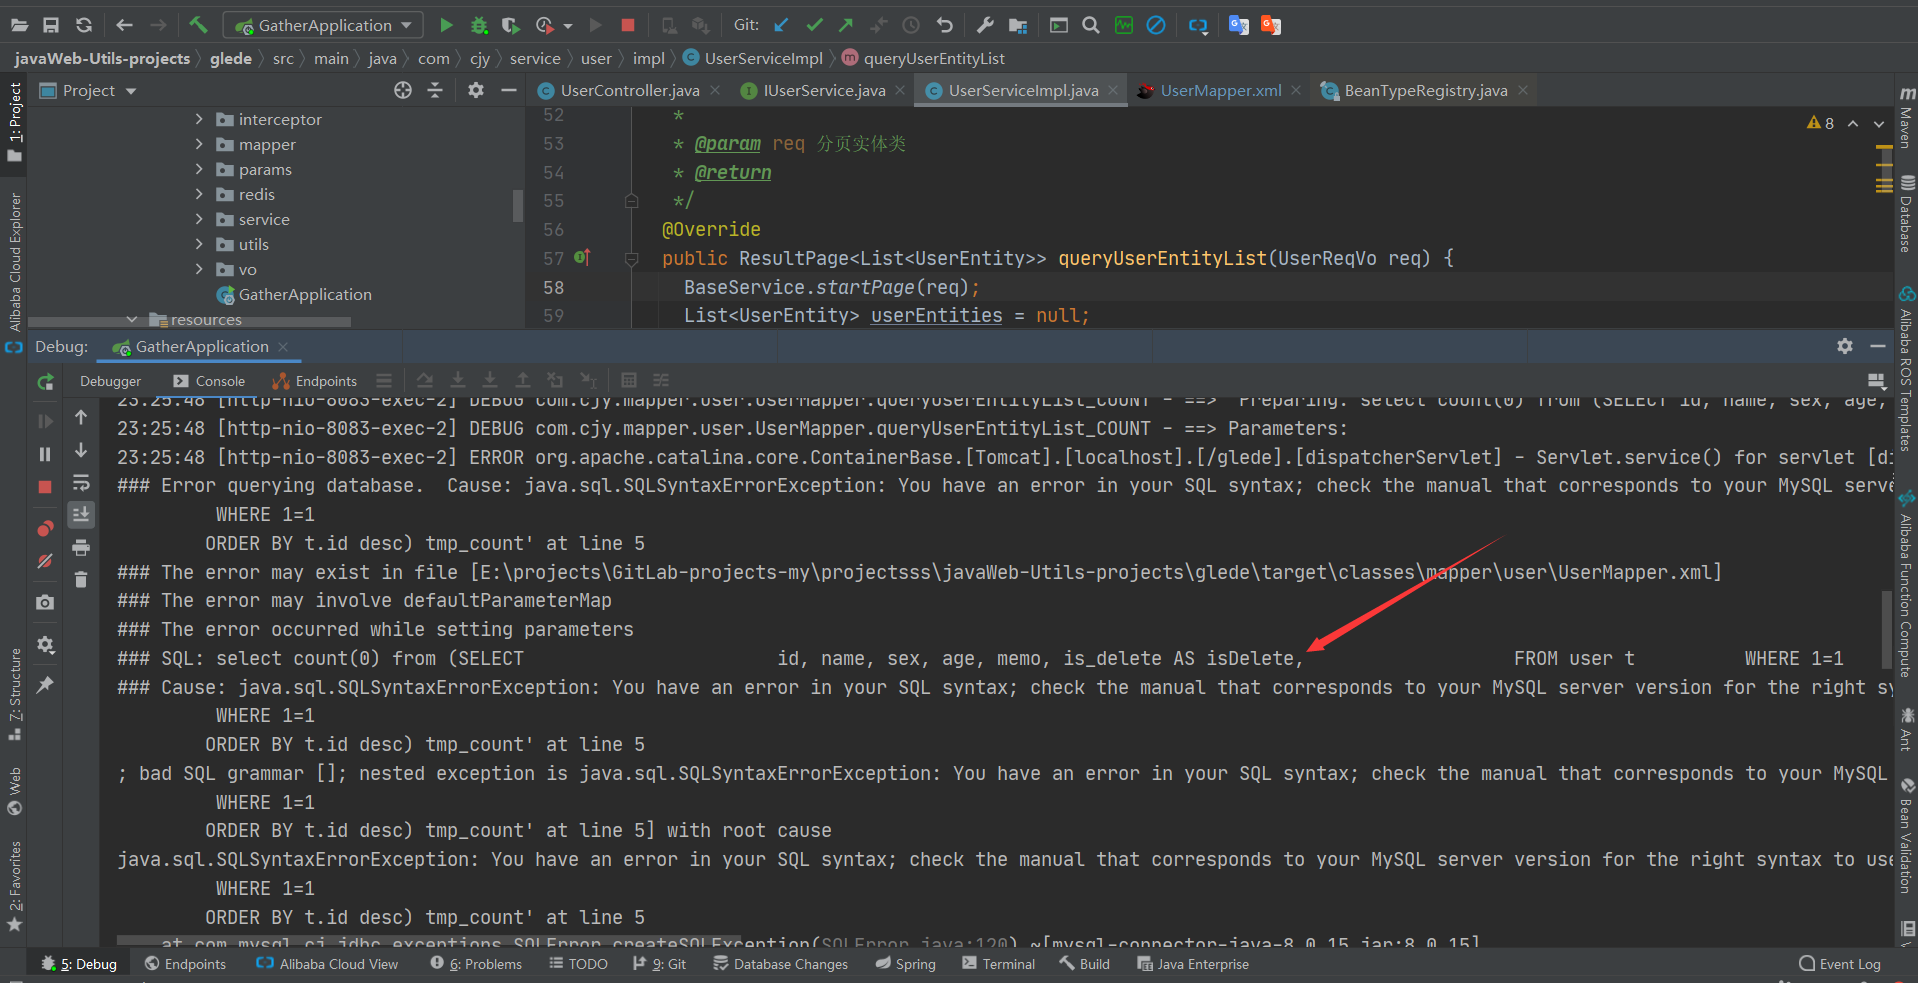Take a thread dump with the camera icon

point(45,602)
